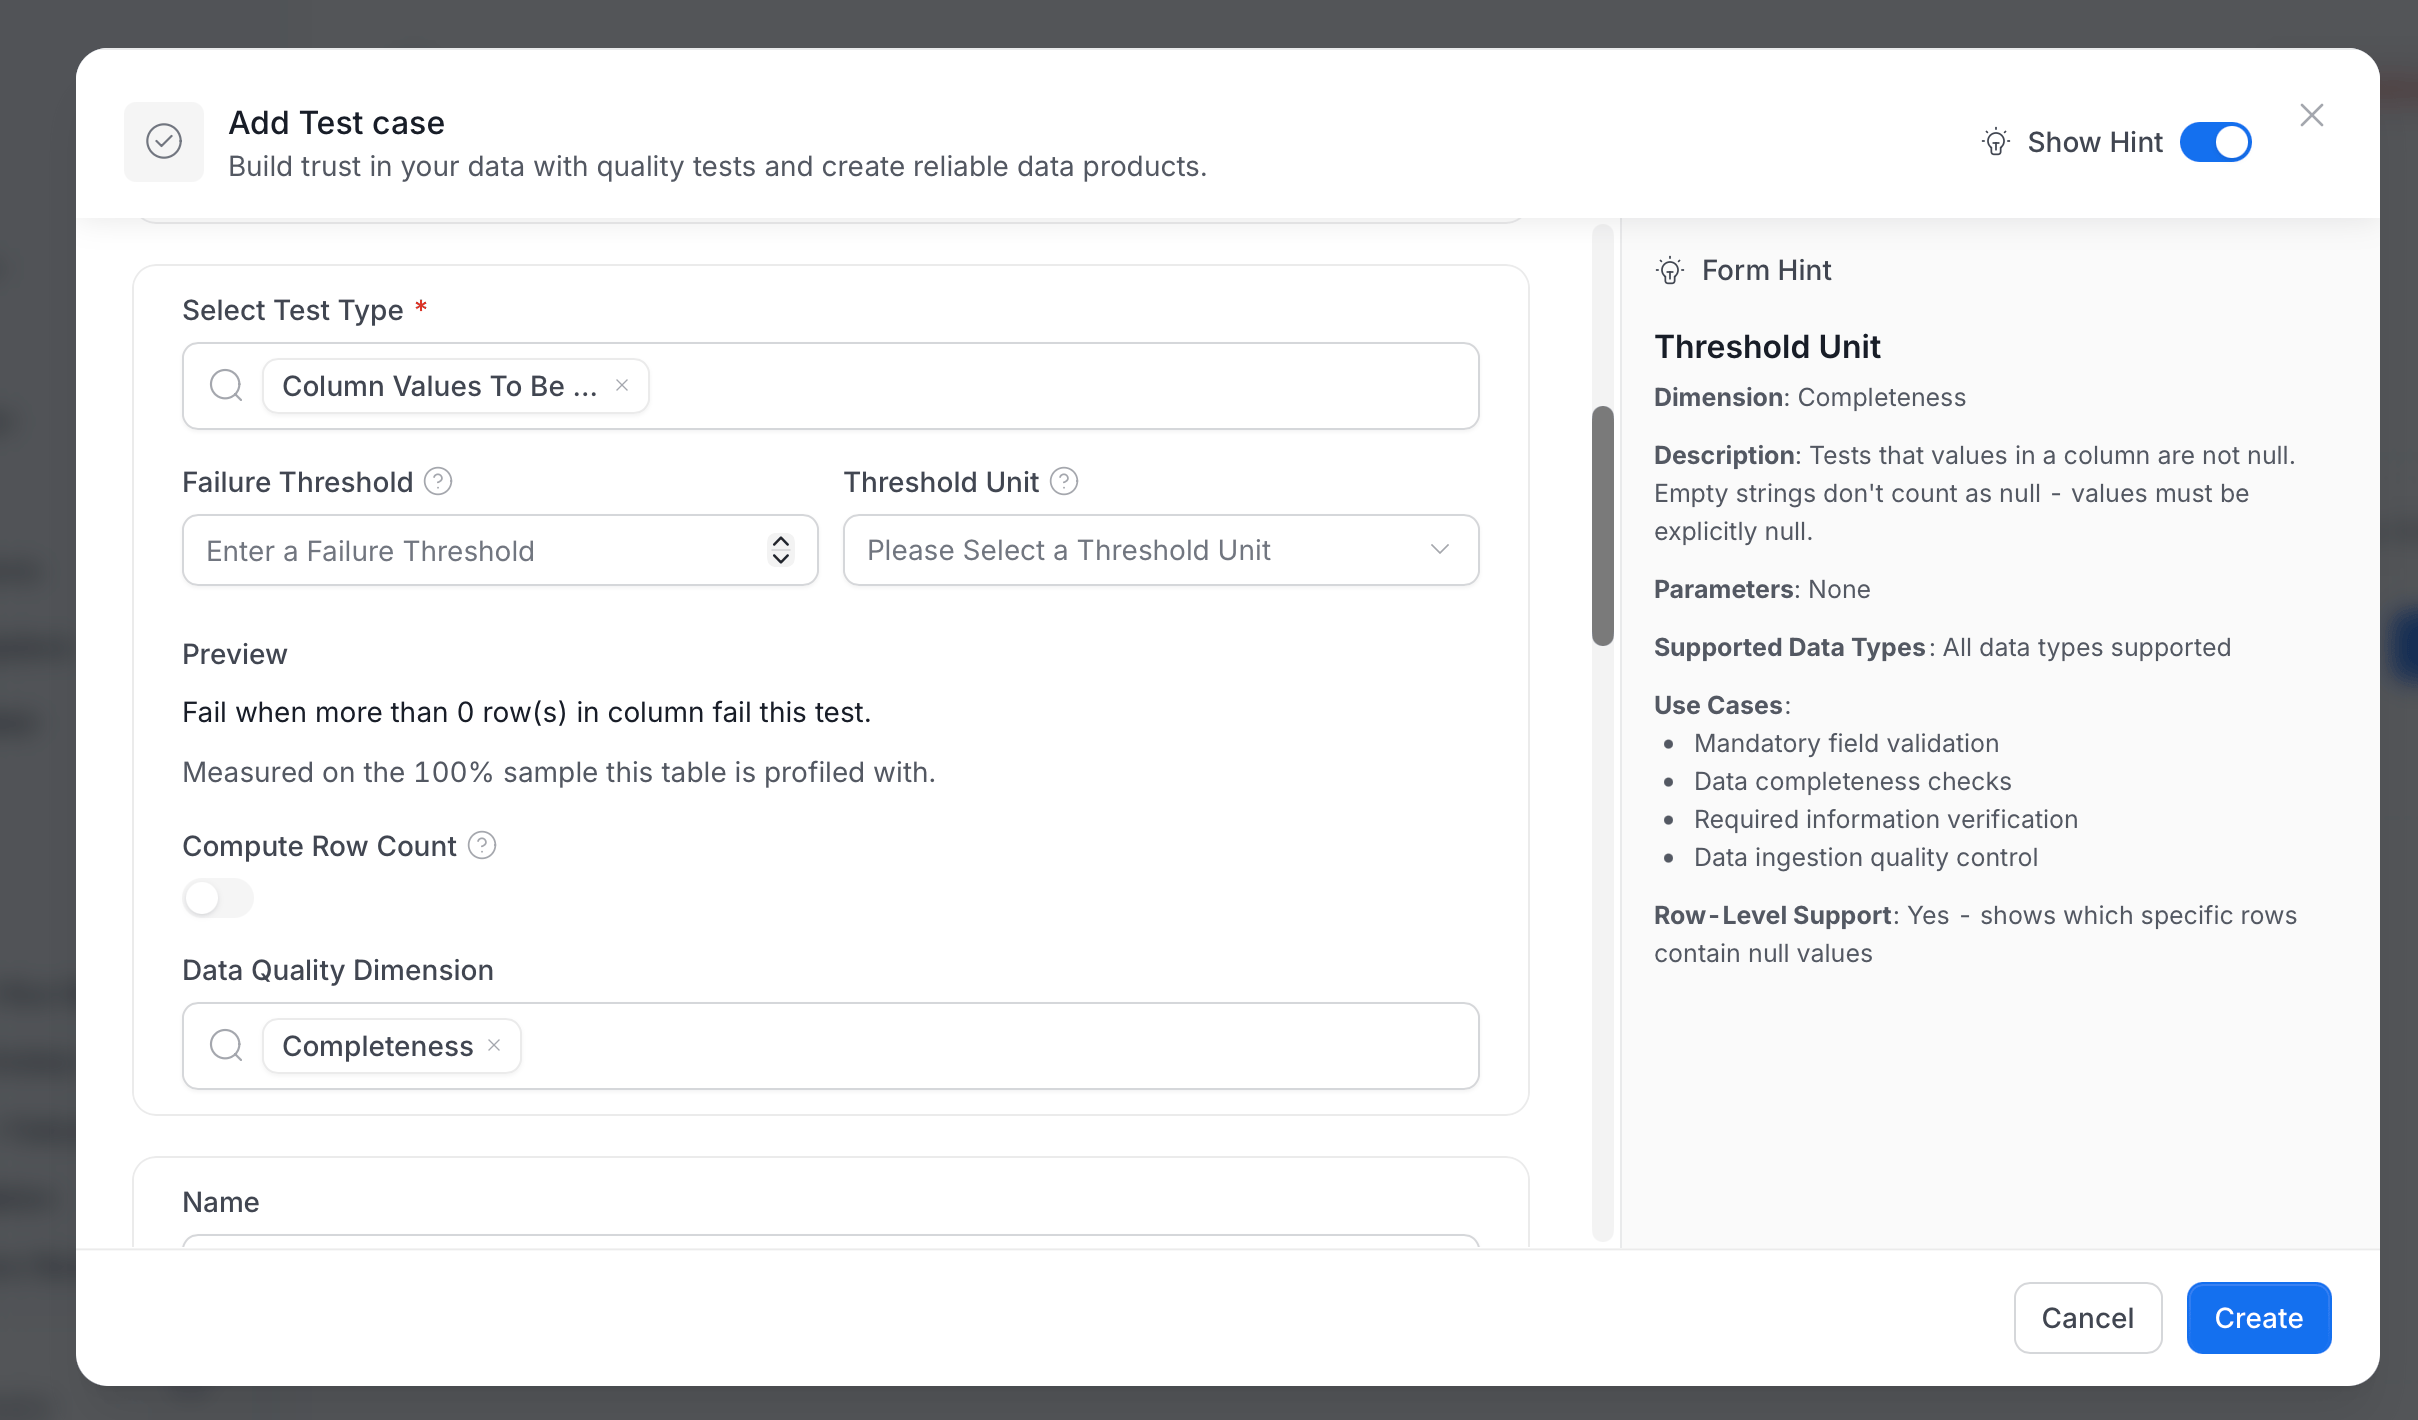Click the 'Data completeness checks' text
2418x1420 pixels.
(x=1852, y=781)
